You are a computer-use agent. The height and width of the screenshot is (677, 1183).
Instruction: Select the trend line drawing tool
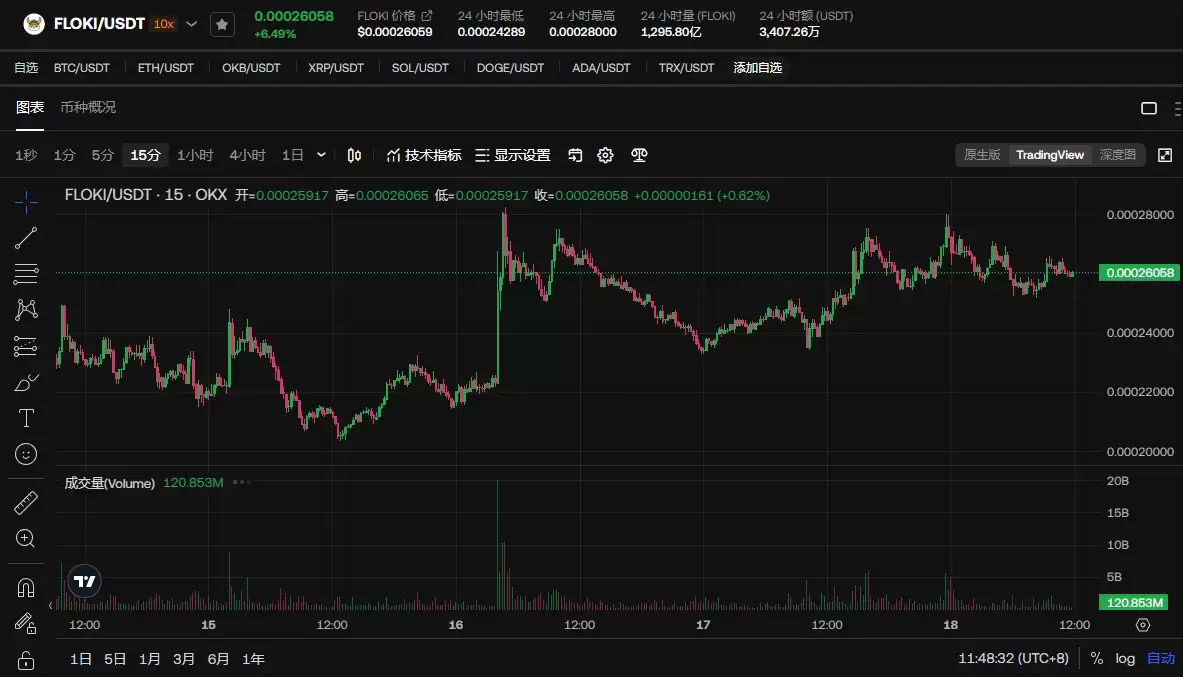tap(26, 238)
